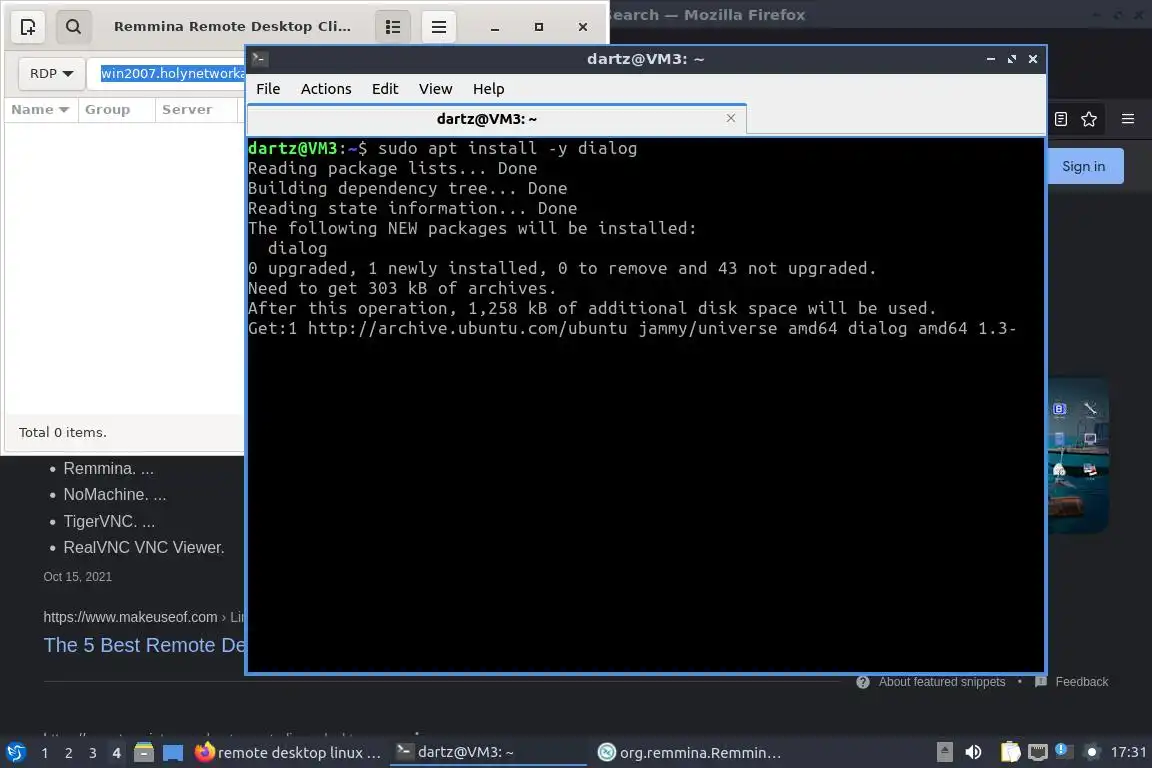This screenshot has height=768, width=1152.
Task: Click the 17:31 clock in the taskbar
Action: tap(1128, 752)
